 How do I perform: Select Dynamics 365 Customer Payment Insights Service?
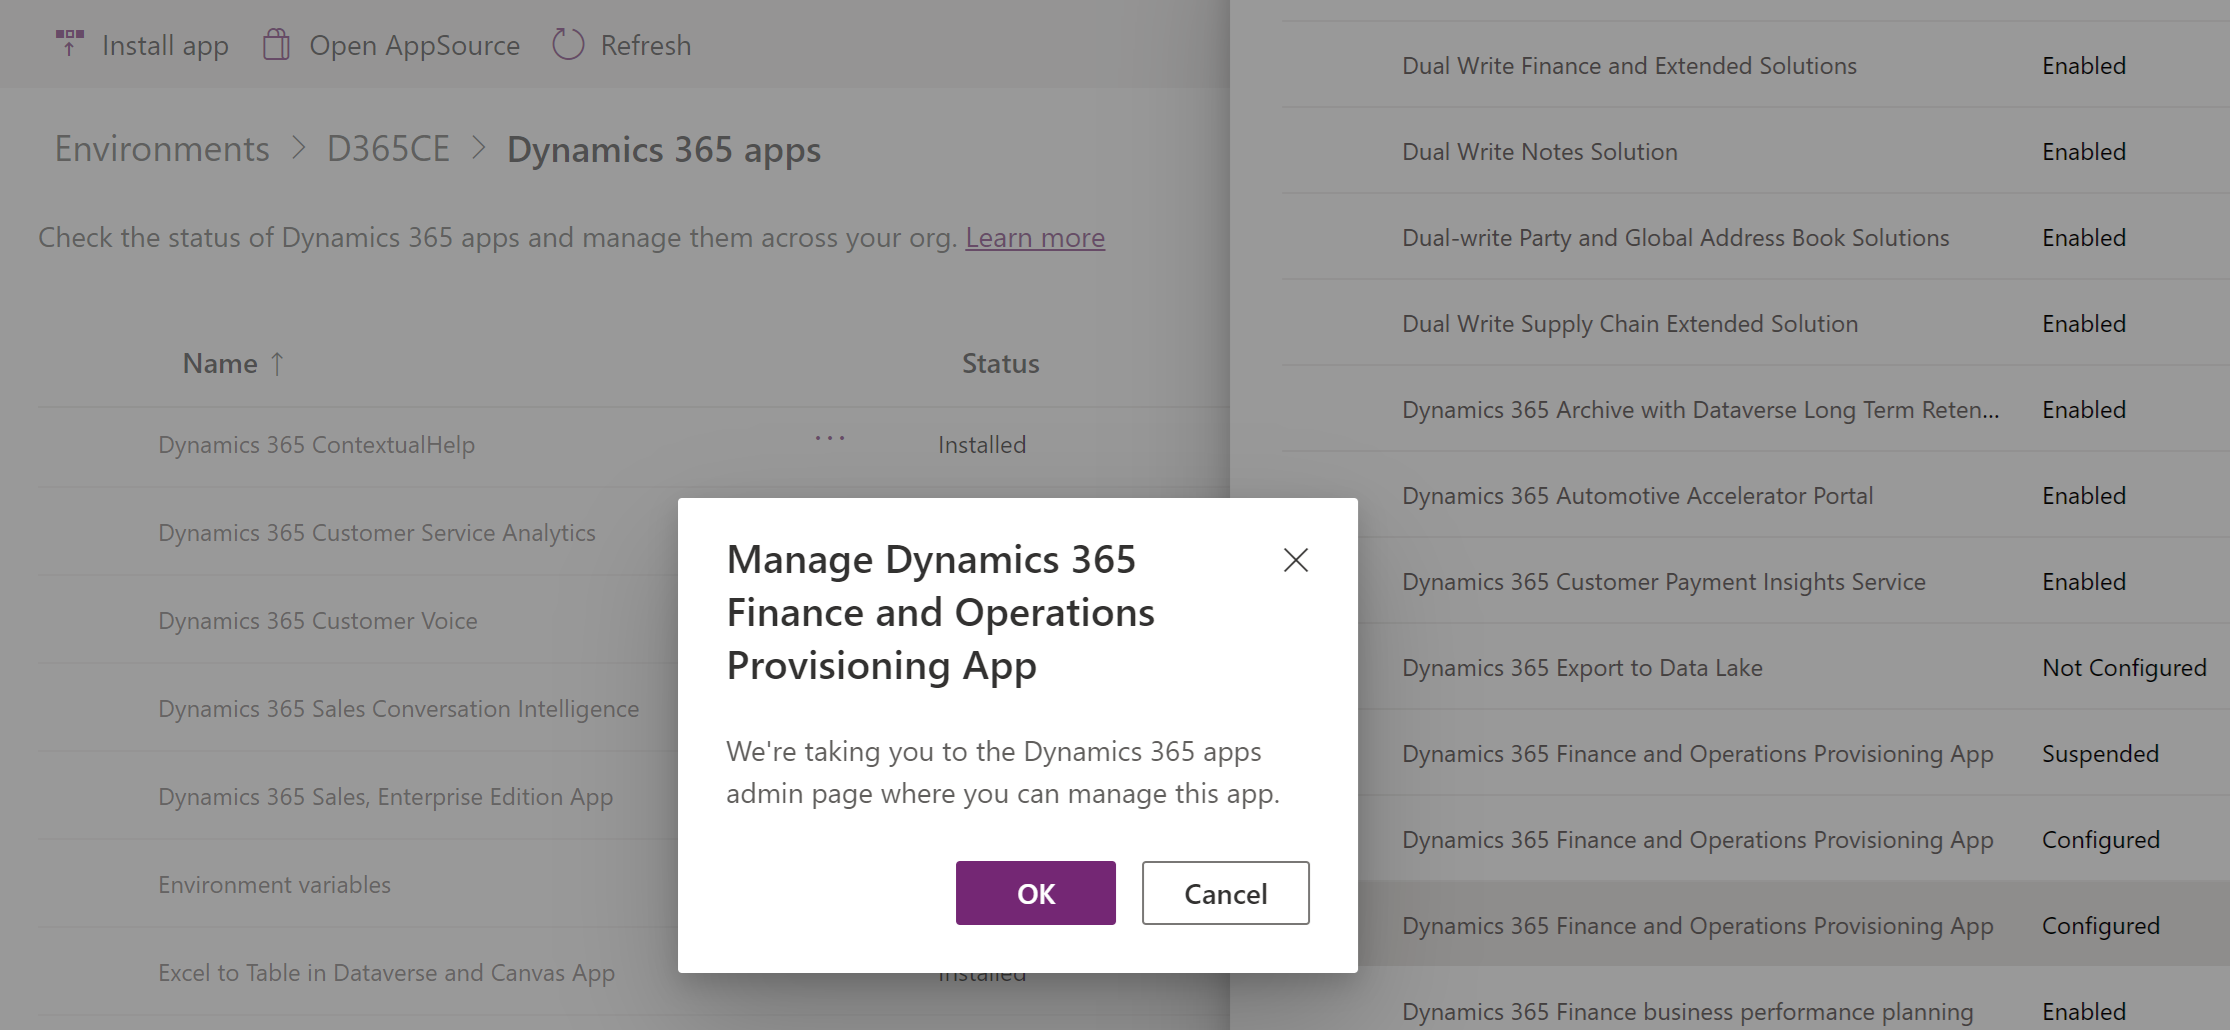pyautogui.click(x=1663, y=582)
